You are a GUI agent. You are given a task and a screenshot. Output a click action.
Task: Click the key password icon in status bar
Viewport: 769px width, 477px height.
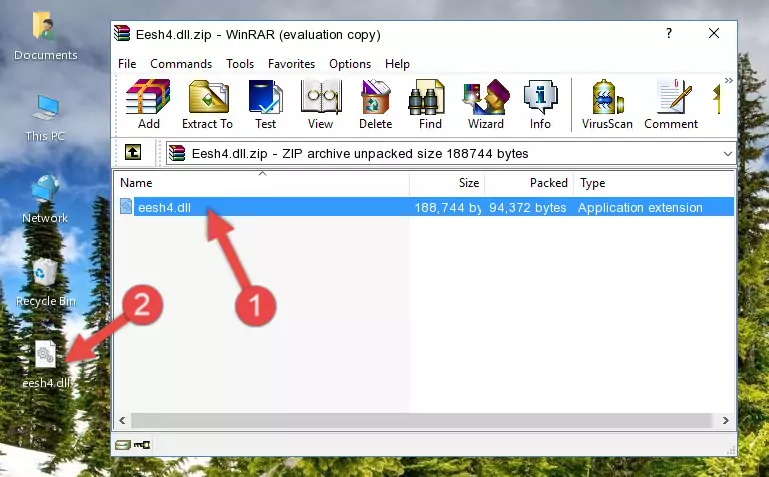(x=142, y=445)
